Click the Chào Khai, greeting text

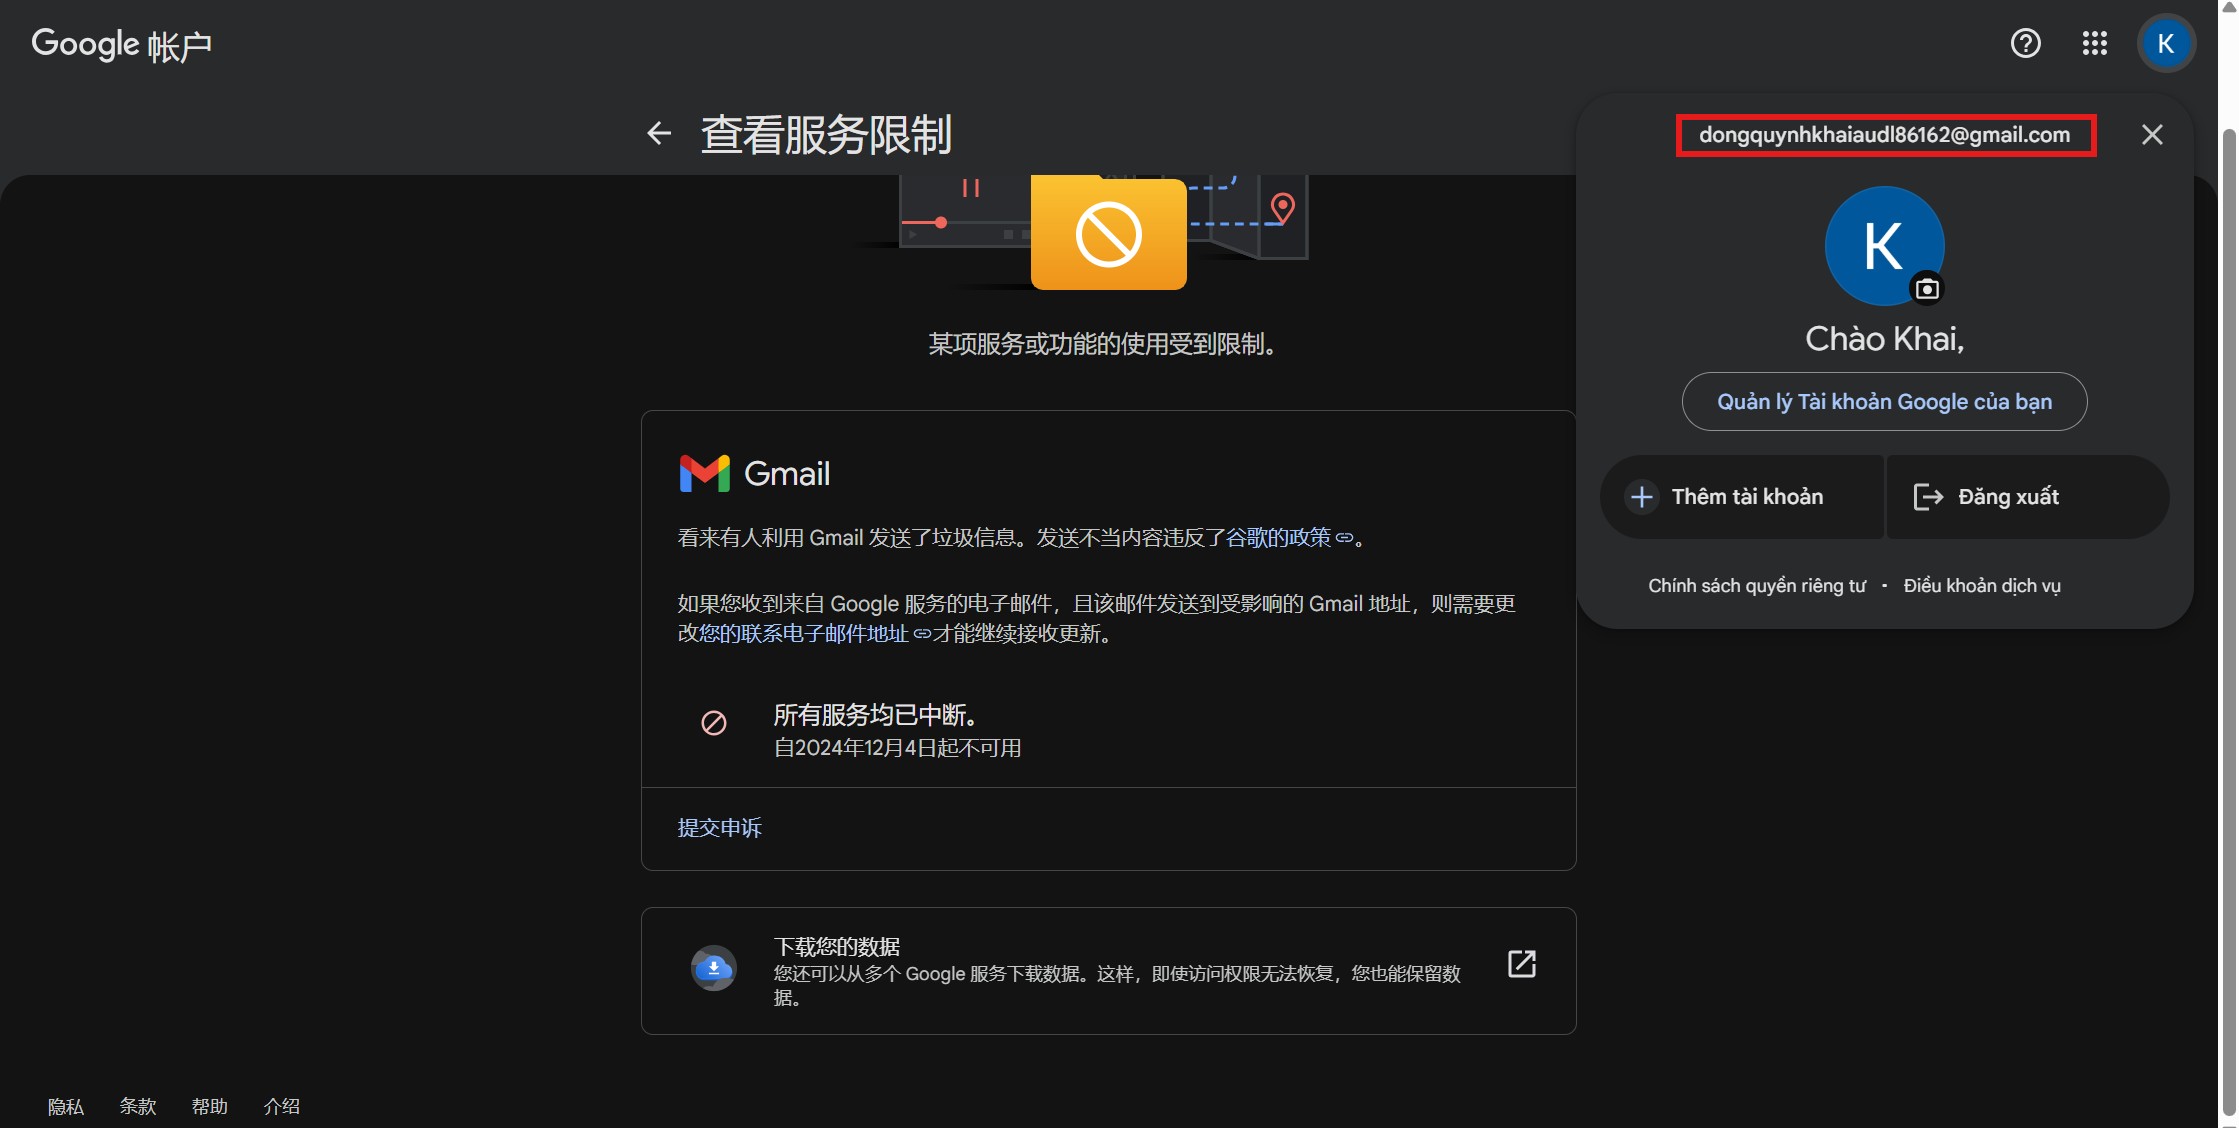coord(1884,339)
